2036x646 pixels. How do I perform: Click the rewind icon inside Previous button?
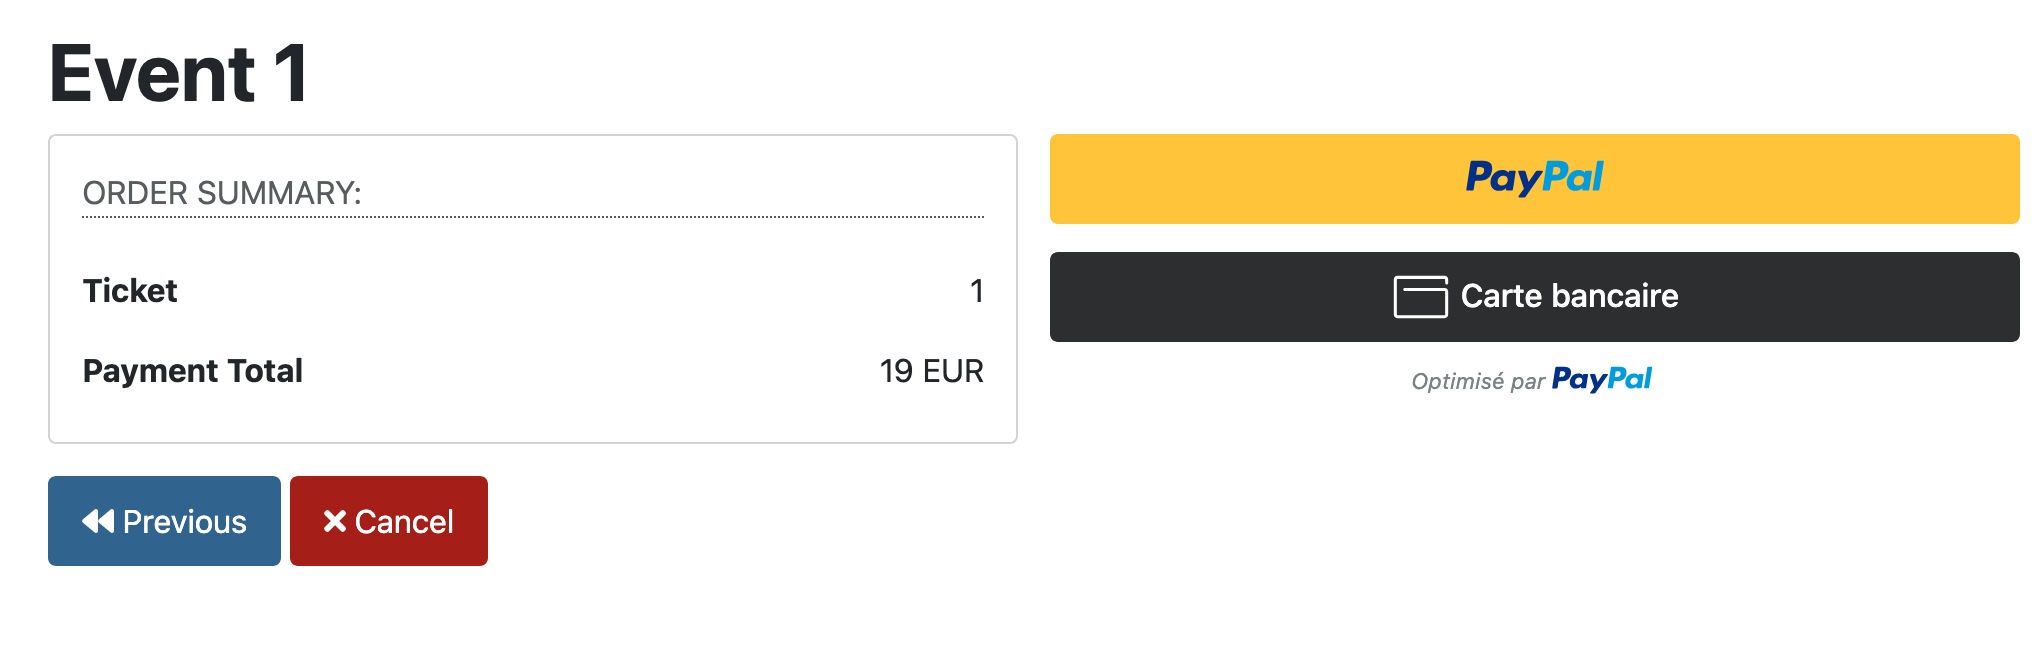(x=98, y=520)
